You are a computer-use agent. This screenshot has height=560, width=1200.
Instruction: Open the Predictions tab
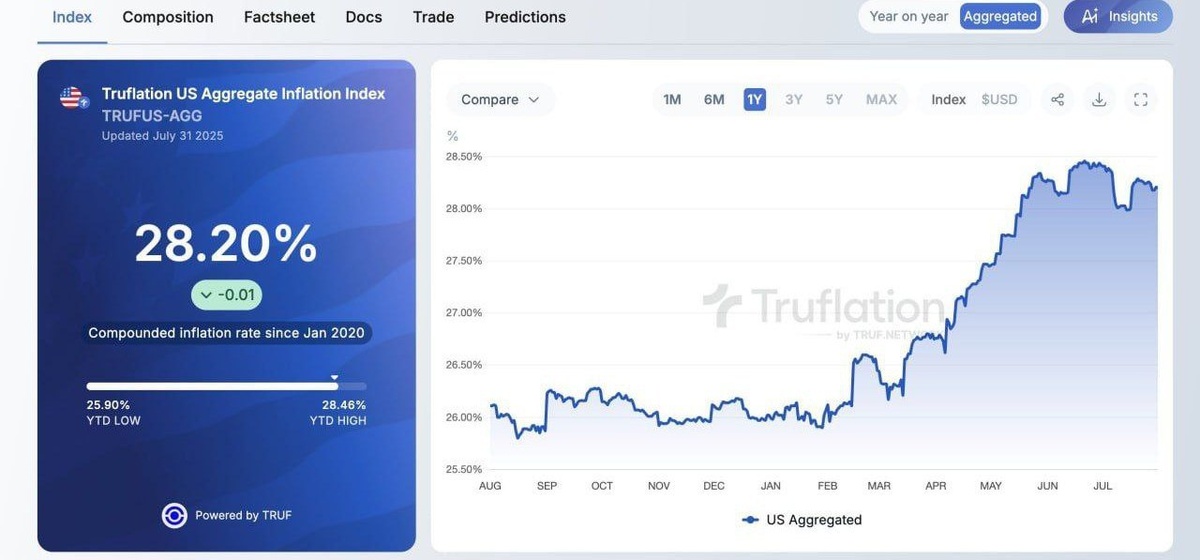525,17
